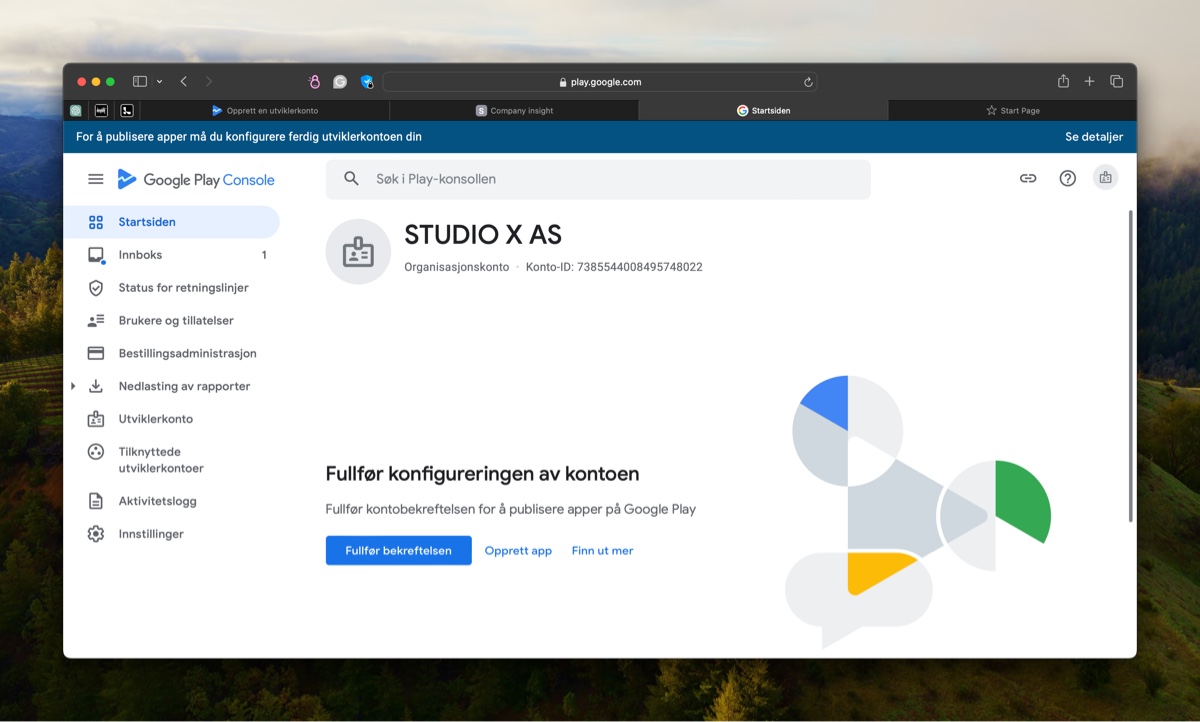Image resolution: width=1200 pixels, height=722 pixels.
Task: Click the Aktivitetslogg document icon
Action: (96, 501)
